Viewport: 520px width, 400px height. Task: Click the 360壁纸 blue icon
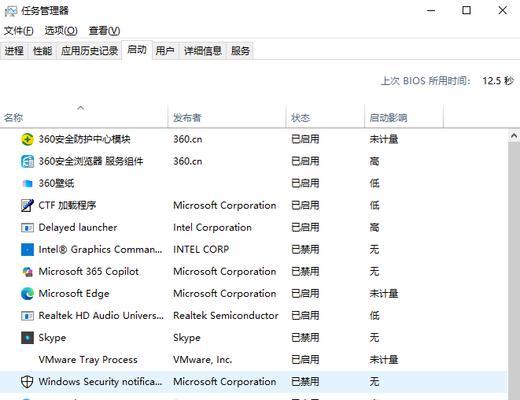click(x=27, y=183)
